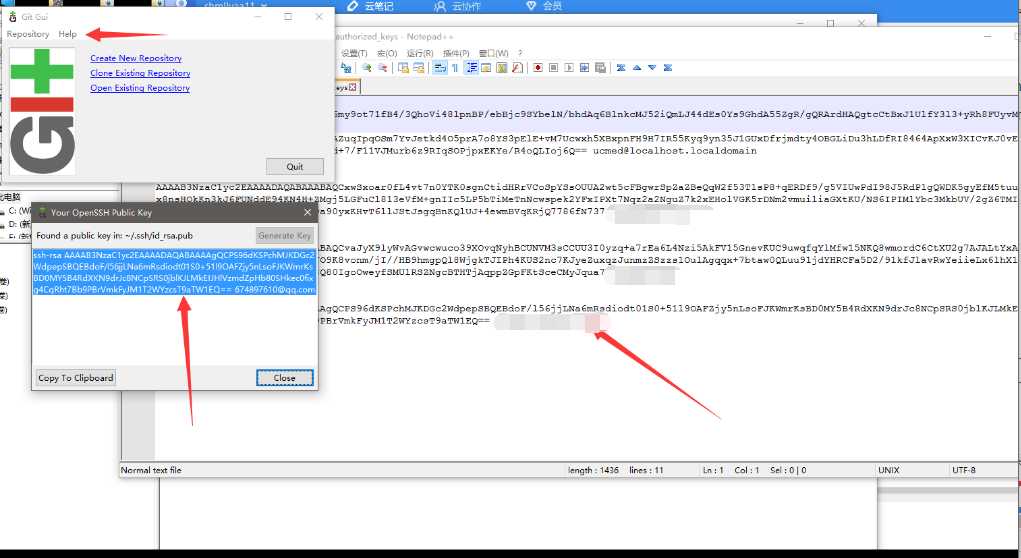The image size is (1021, 558).
Task: Click the Zoom In toolbar icon
Action: click(x=367, y=68)
